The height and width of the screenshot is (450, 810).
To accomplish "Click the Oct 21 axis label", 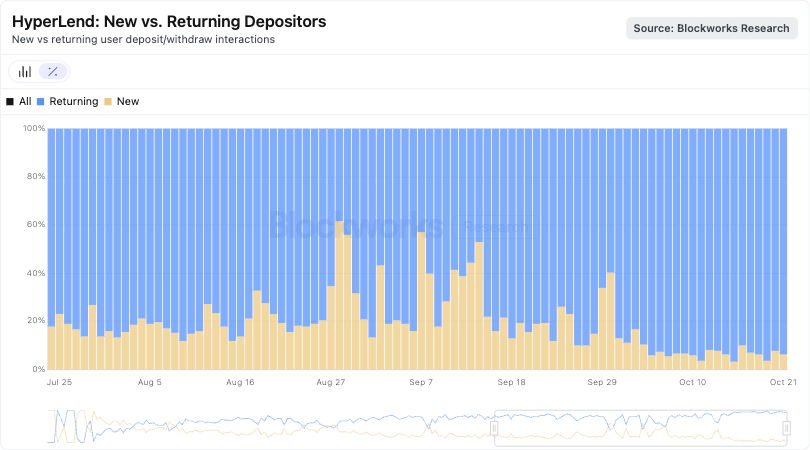I will [783, 382].
